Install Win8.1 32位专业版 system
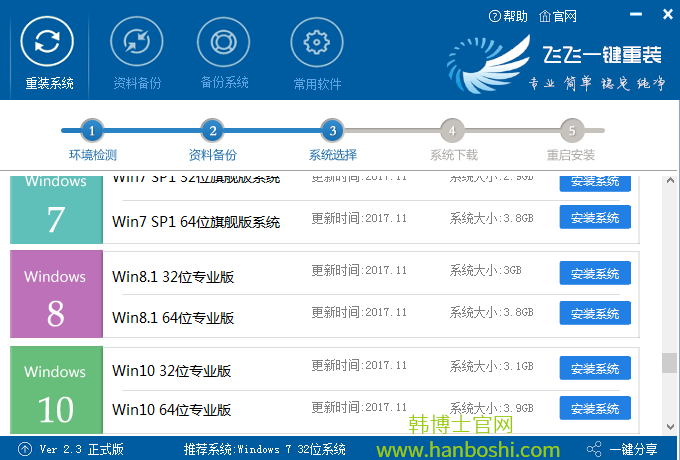The image size is (680, 460). (x=595, y=273)
